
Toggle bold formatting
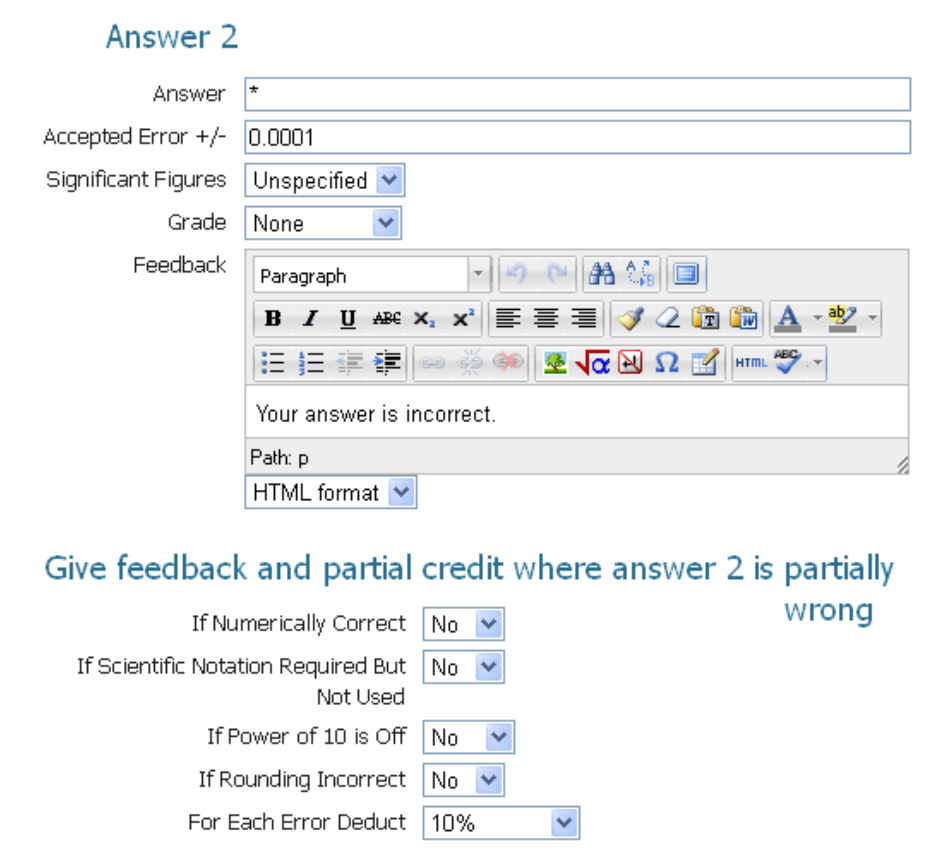273,317
